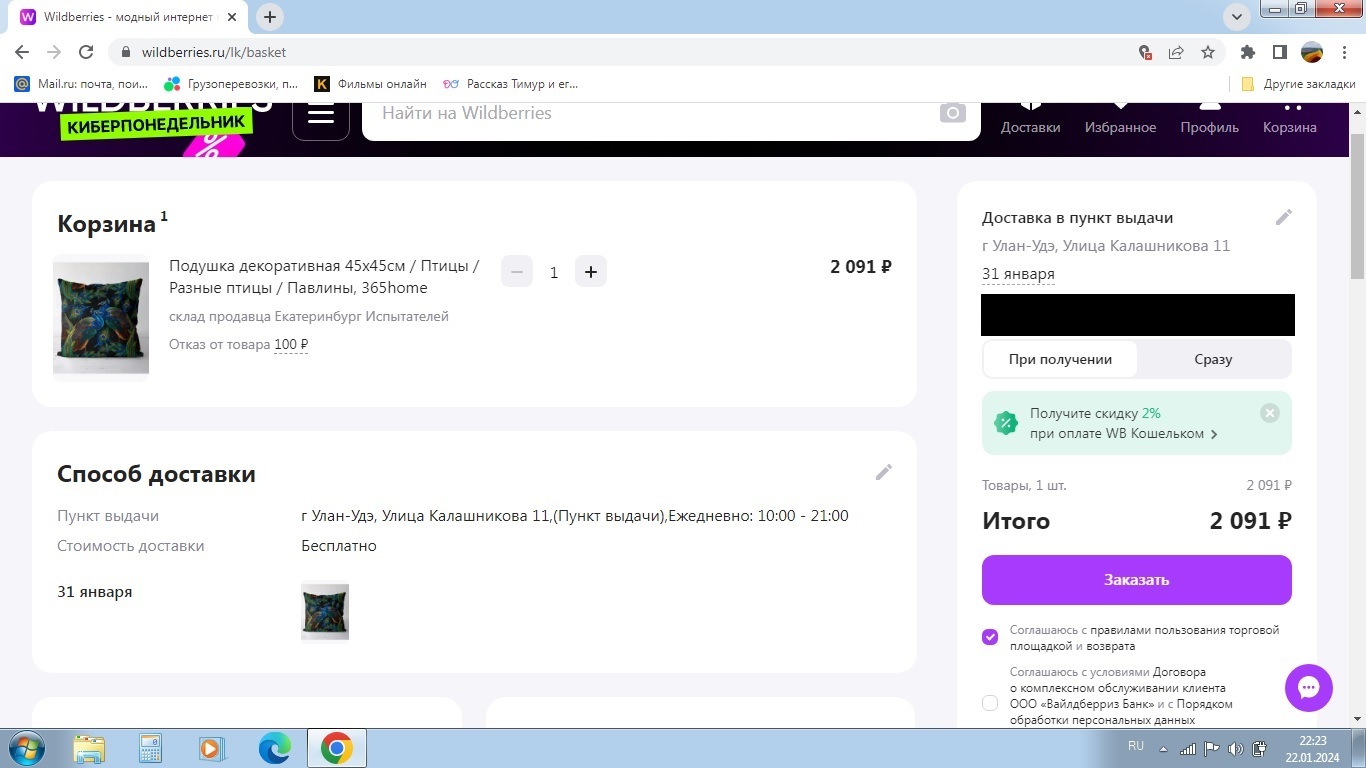1366x768 pixels.
Task: Uncheck agreement with marketplace rules checkbox
Action: pos(990,637)
